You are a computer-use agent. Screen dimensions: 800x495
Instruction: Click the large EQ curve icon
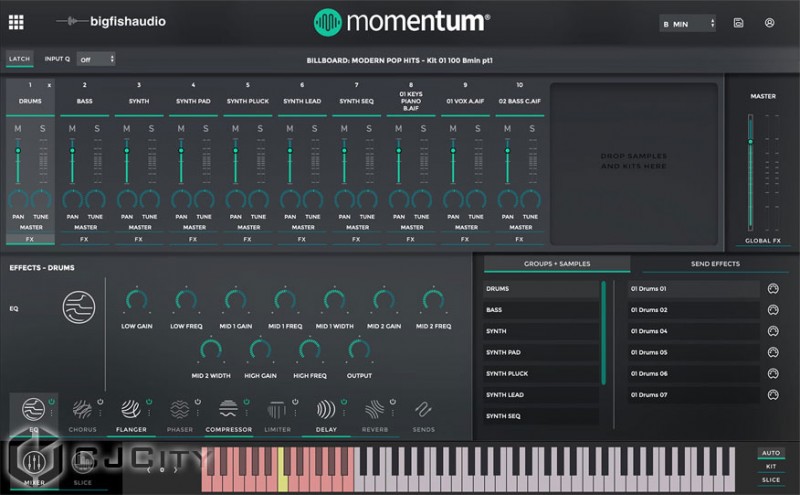(79, 307)
